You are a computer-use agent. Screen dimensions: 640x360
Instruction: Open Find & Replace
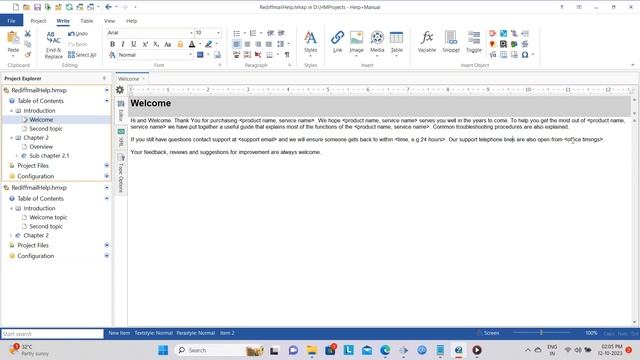(x=53, y=45)
